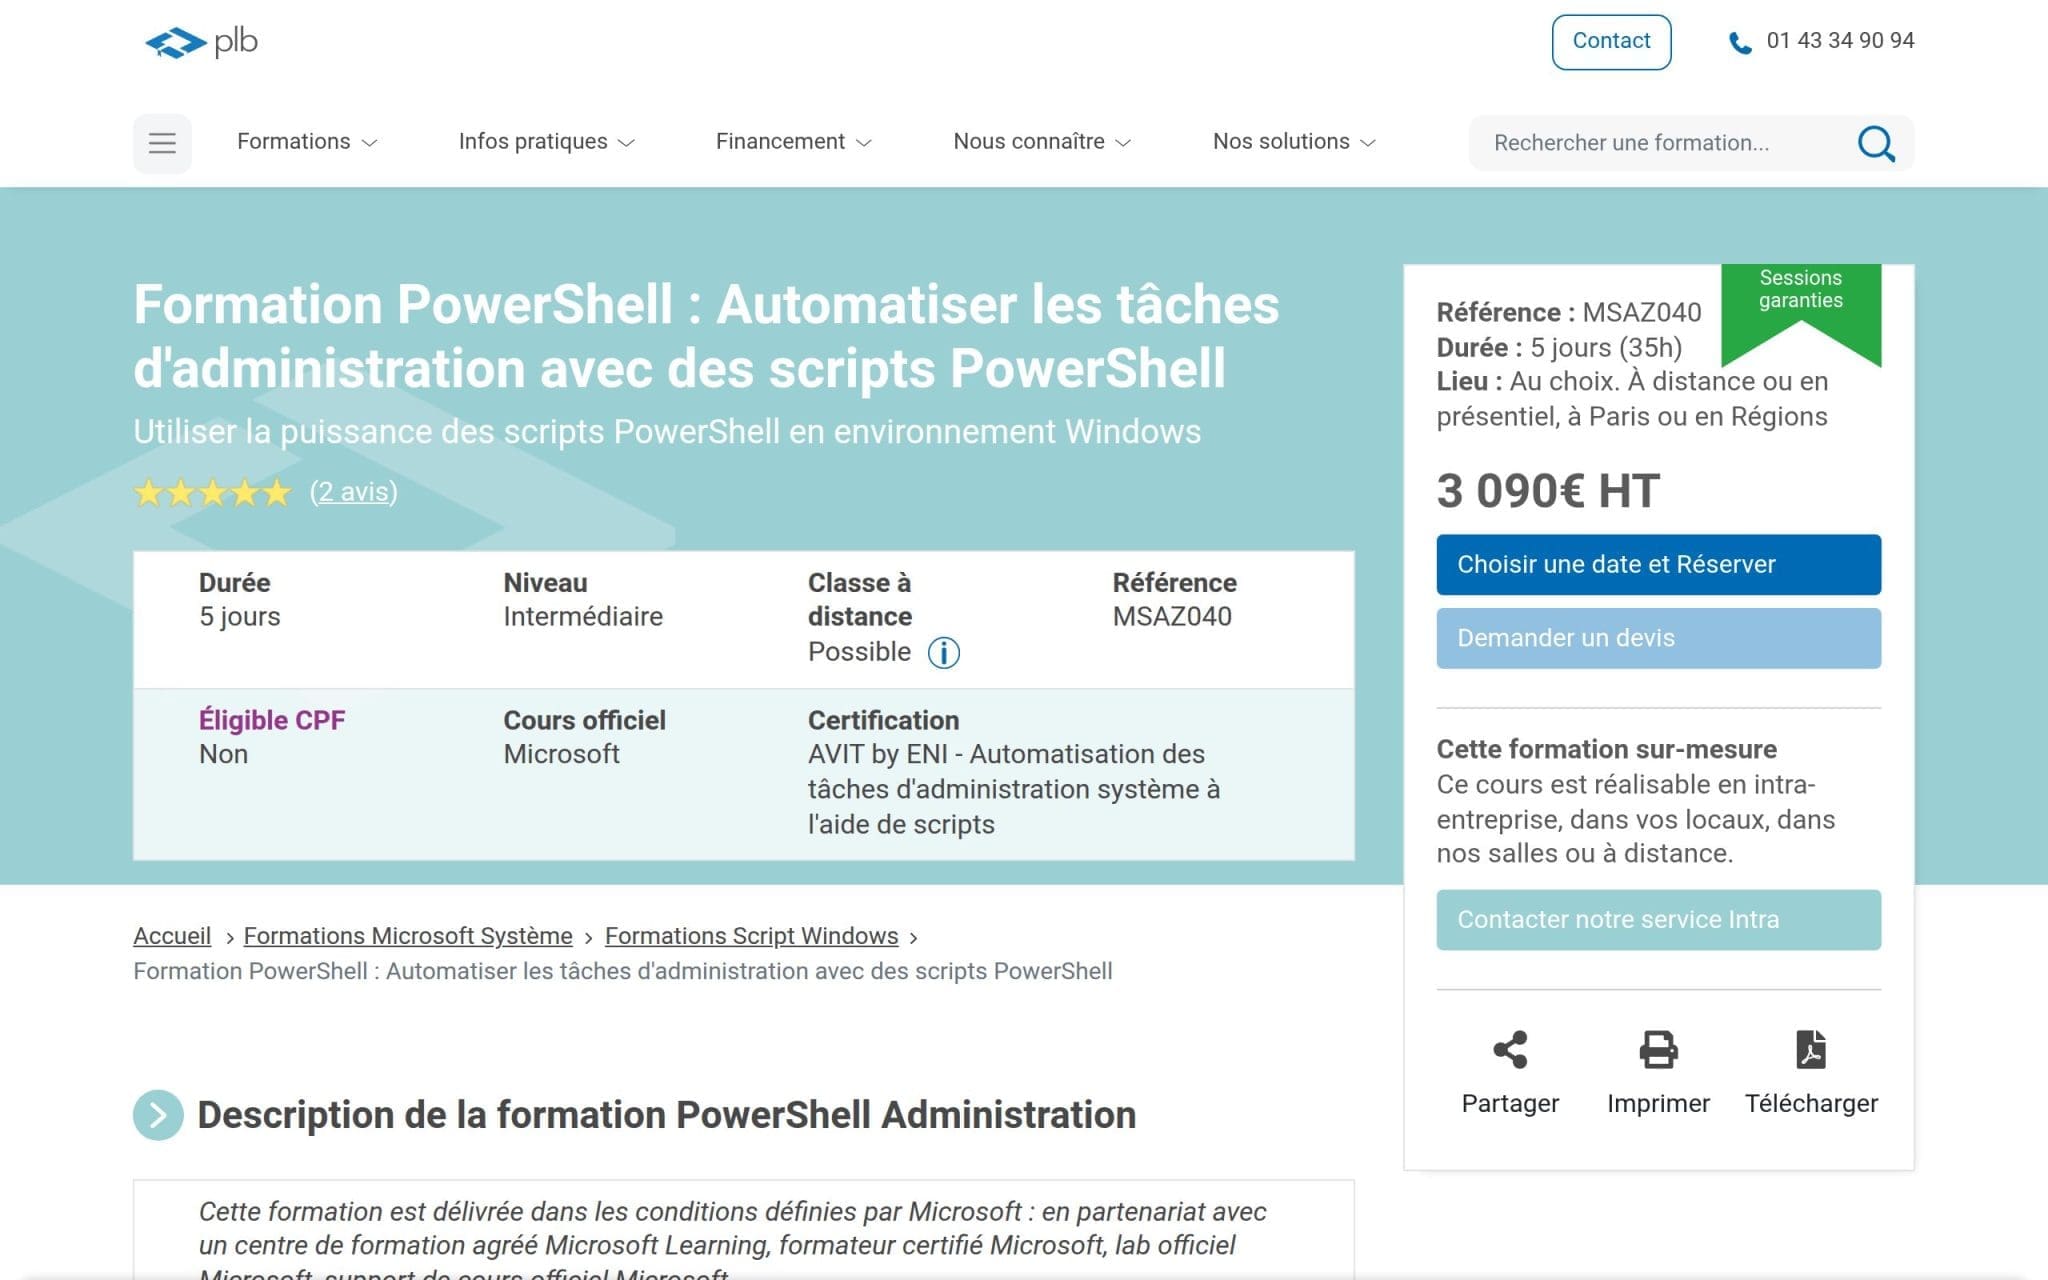Click the Contact button
The image size is (2048, 1280).
tap(1611, 42)
